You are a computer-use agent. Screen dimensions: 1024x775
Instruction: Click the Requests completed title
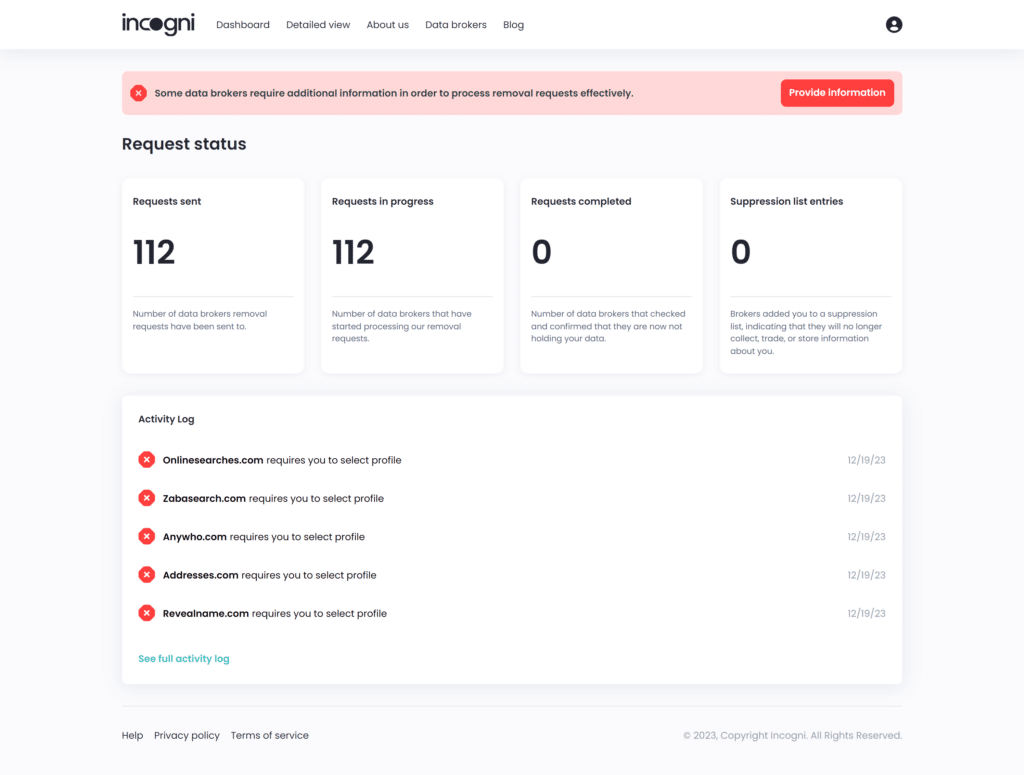tap(581, 201)
